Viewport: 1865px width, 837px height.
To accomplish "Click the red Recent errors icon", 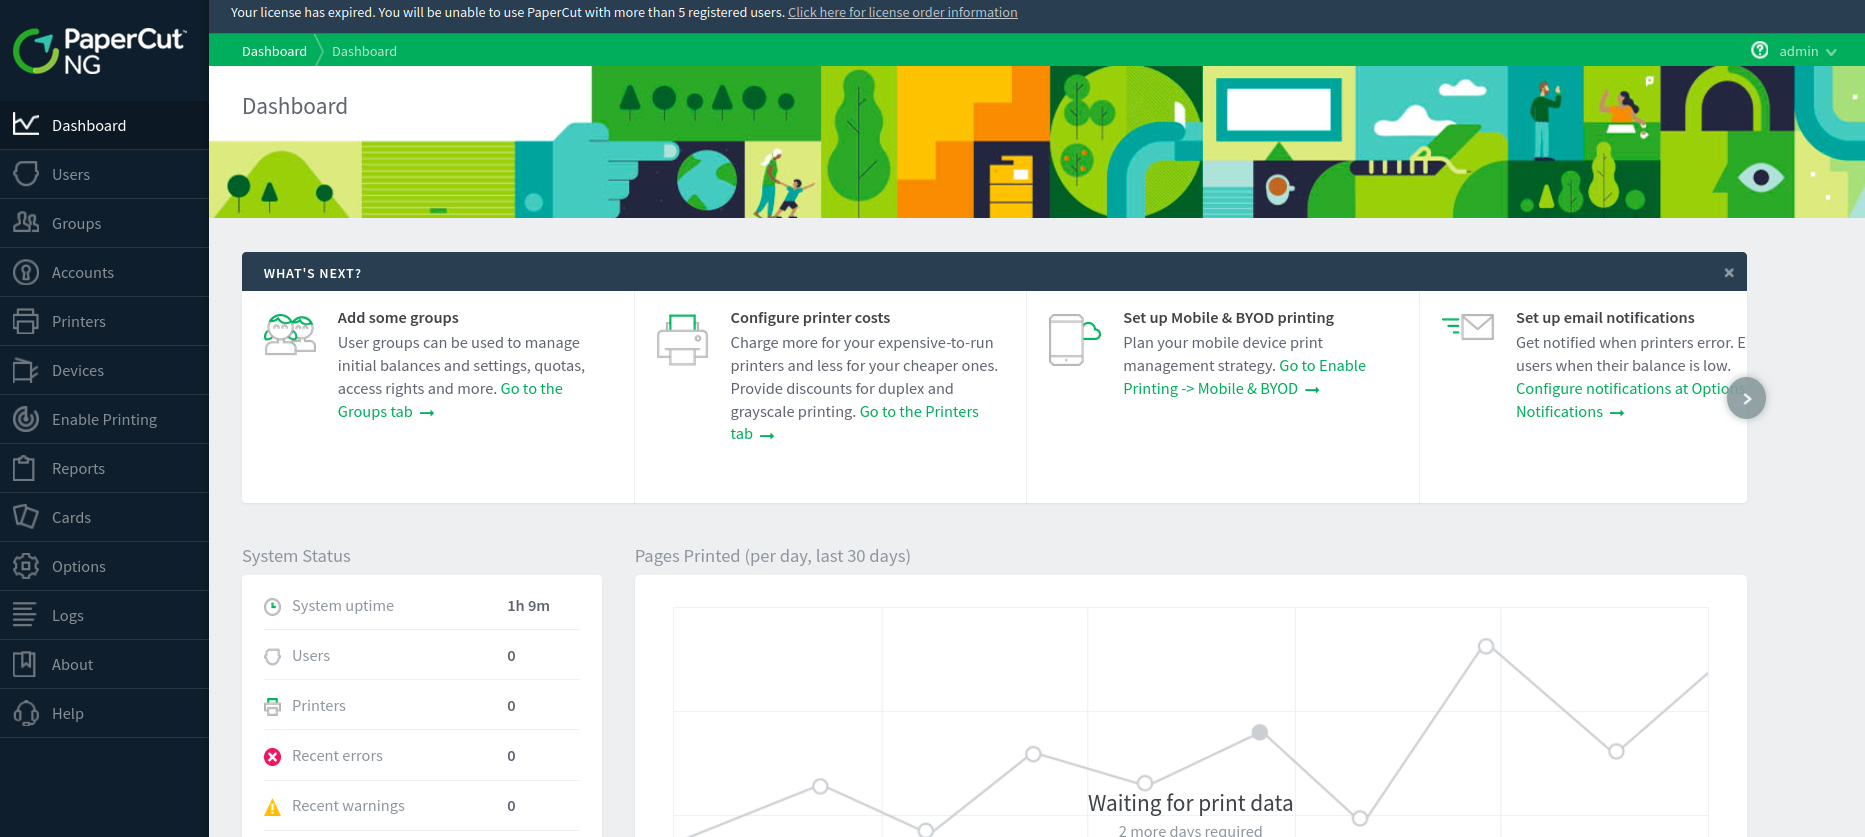I will pos(272,757).
